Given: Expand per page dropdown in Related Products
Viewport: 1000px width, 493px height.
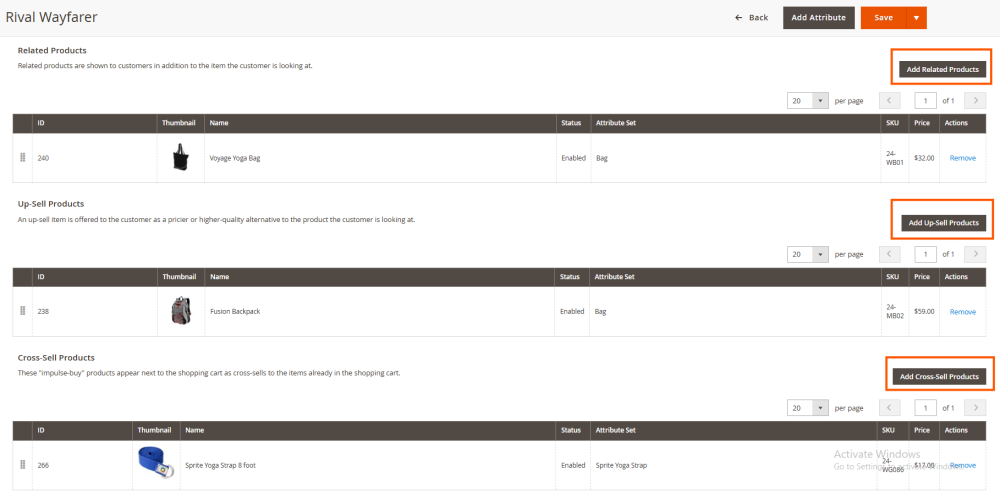Looking at the screenshot, I should (821, 100).
